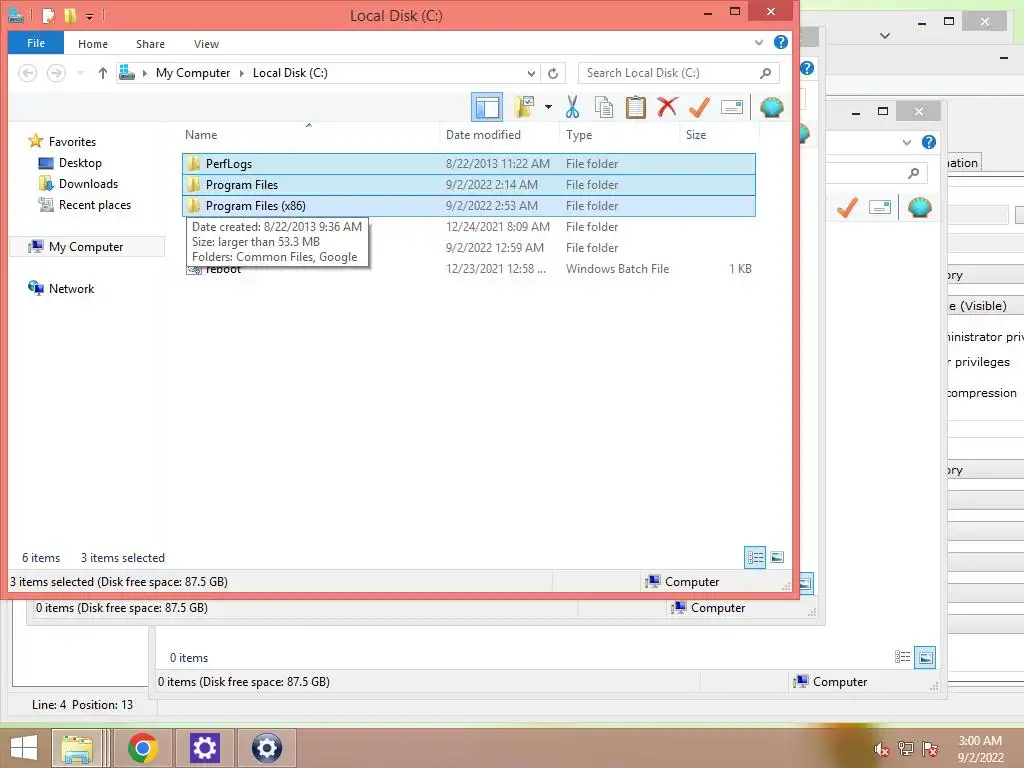Screen dimensions: 1024x768
Task: Click Local Disk (C:) in the address breadcrumb
Action: (290, 73)
